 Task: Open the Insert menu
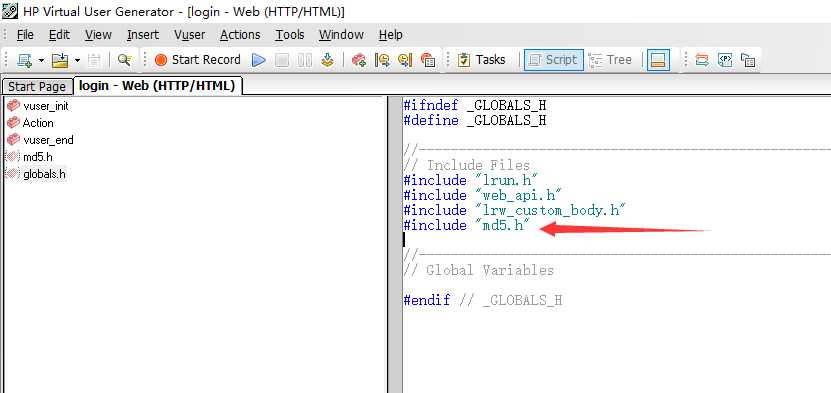click(143, 35)
